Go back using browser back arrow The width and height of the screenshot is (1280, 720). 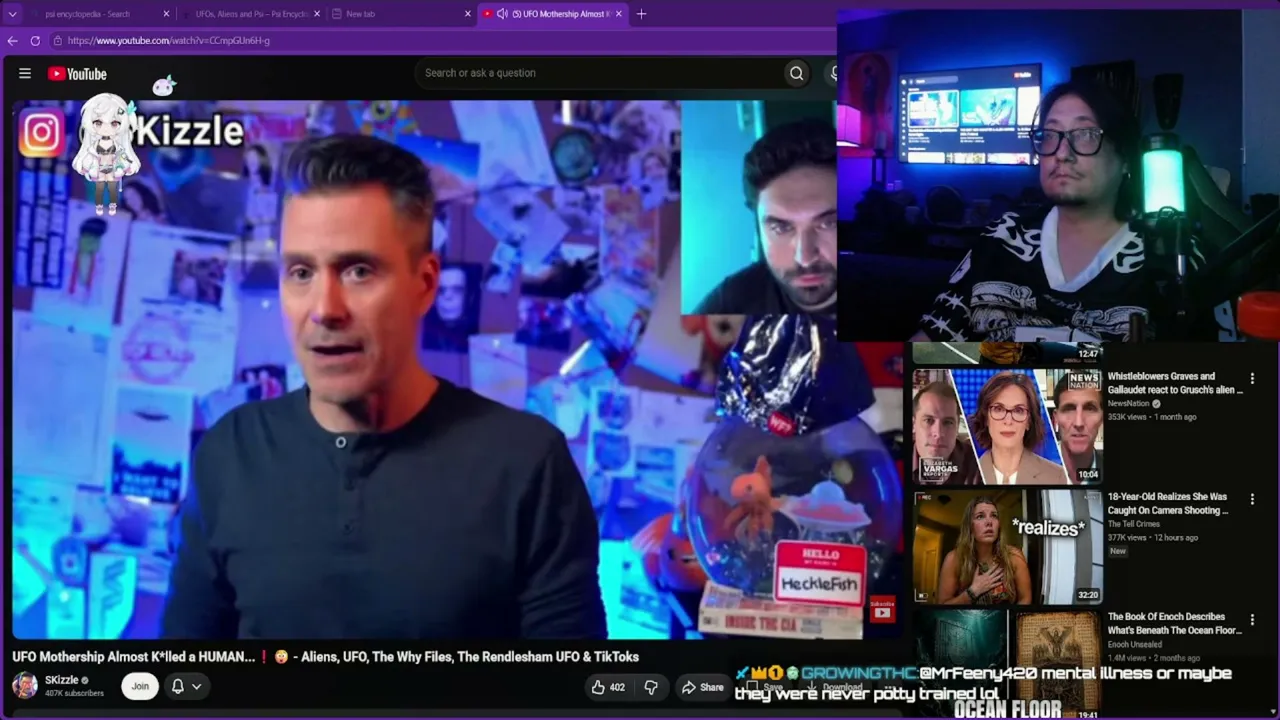click(12, 41)
